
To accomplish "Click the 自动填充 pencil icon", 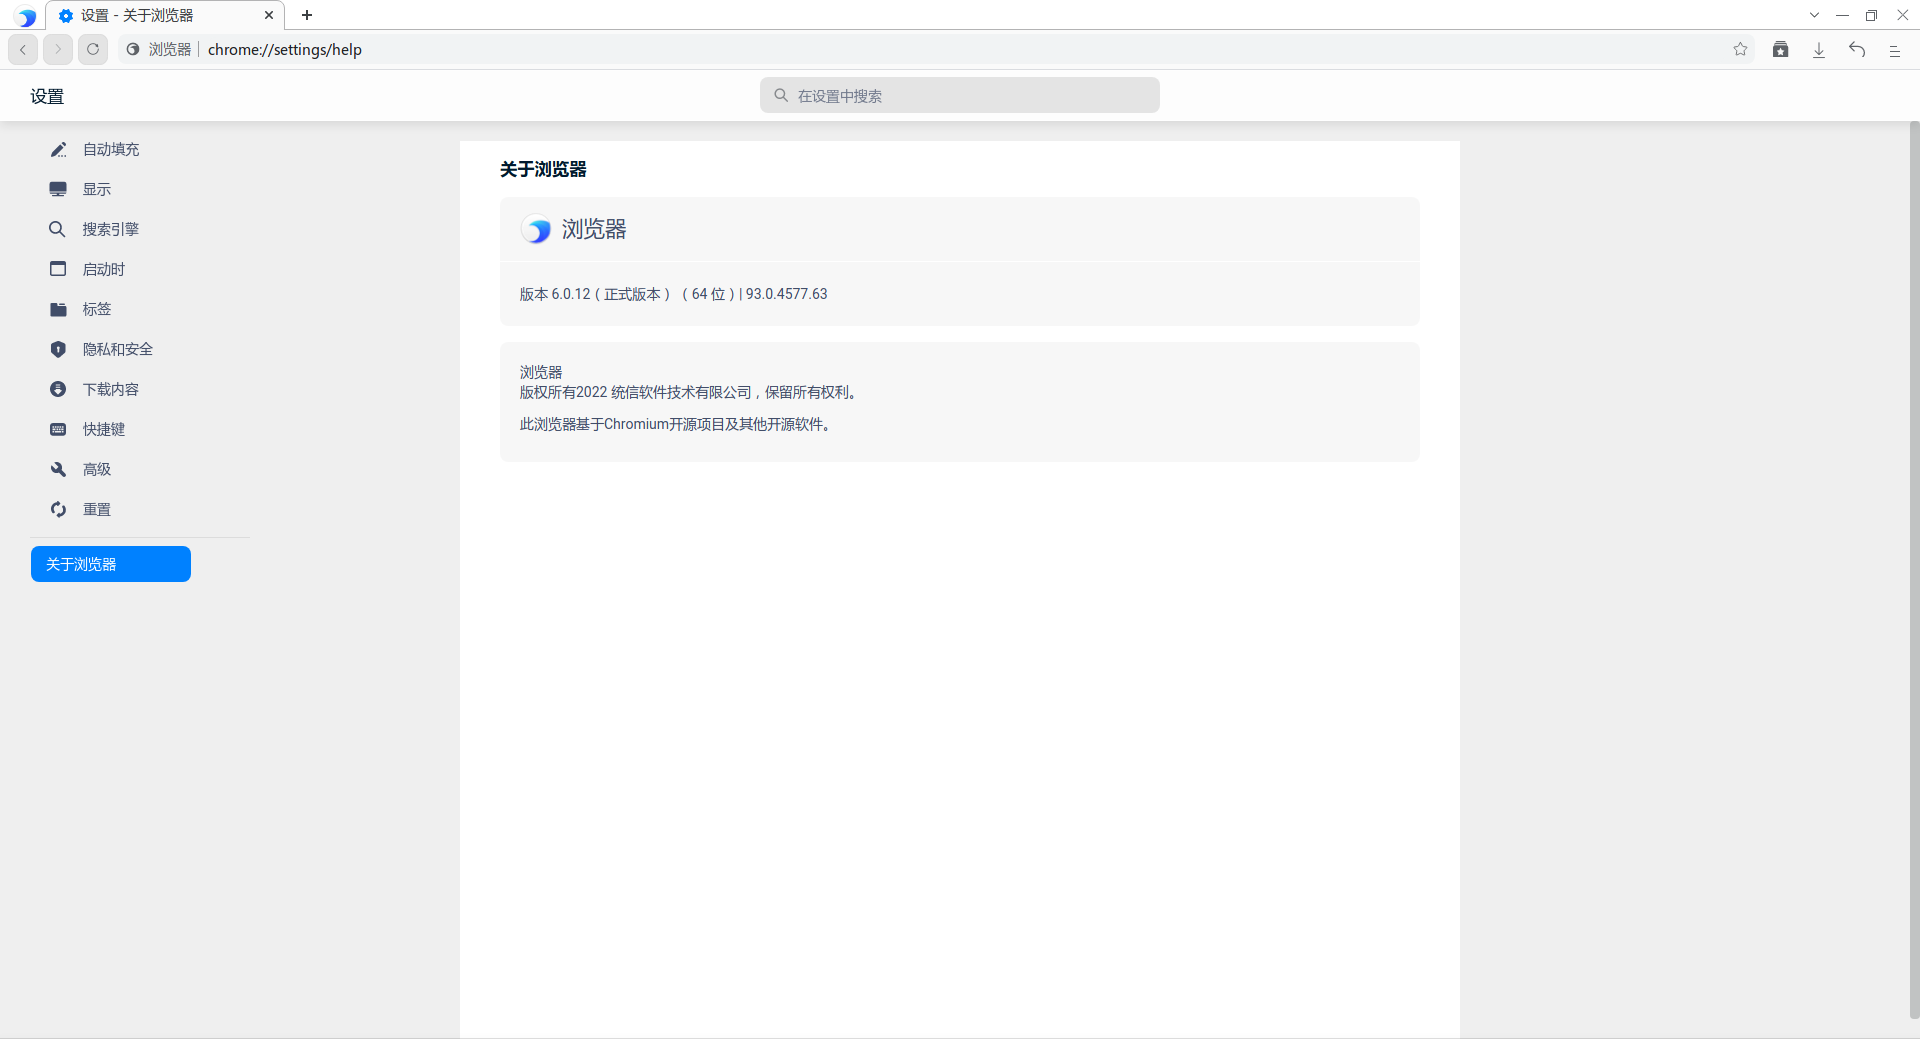I will pyautogui.click(x=58, y=149).
